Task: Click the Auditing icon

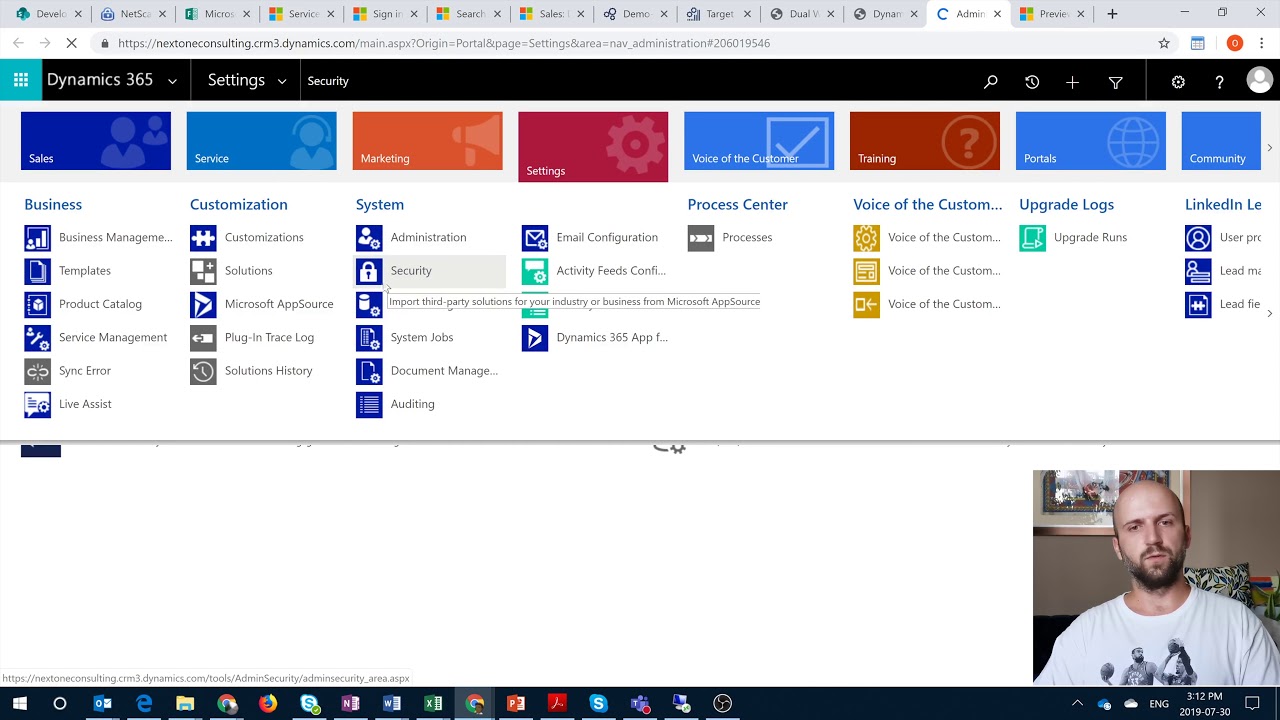Action: (369, 404)
